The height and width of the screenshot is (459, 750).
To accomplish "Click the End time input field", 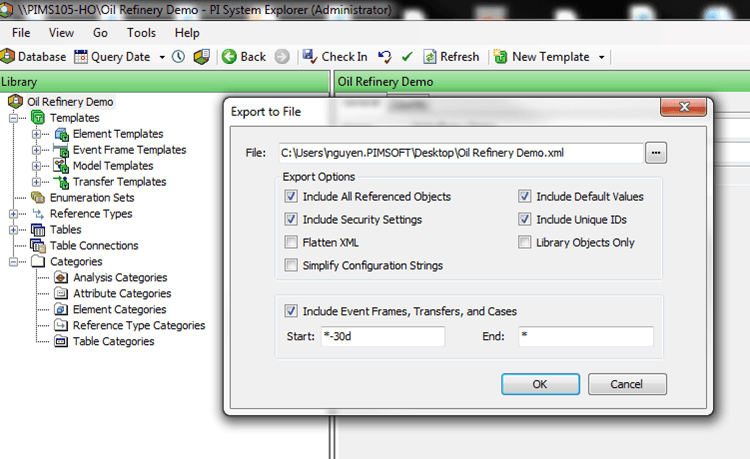I will [x=586, y=336].
